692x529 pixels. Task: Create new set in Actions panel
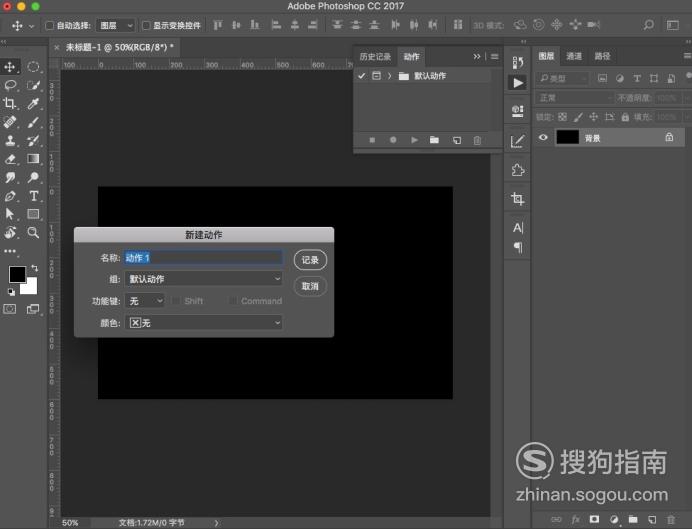click(x=434, y=140)
